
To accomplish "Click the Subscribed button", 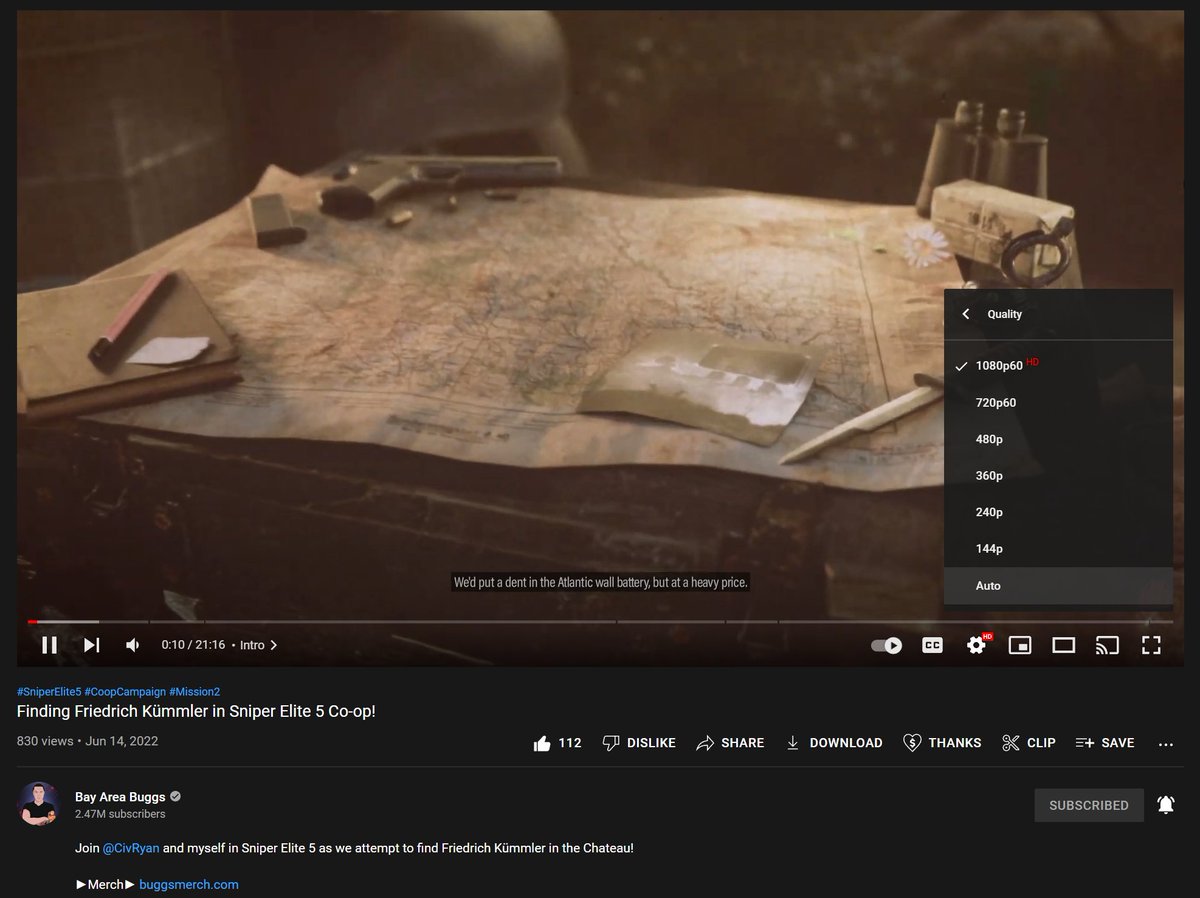I will click(x=1089, y=805).
